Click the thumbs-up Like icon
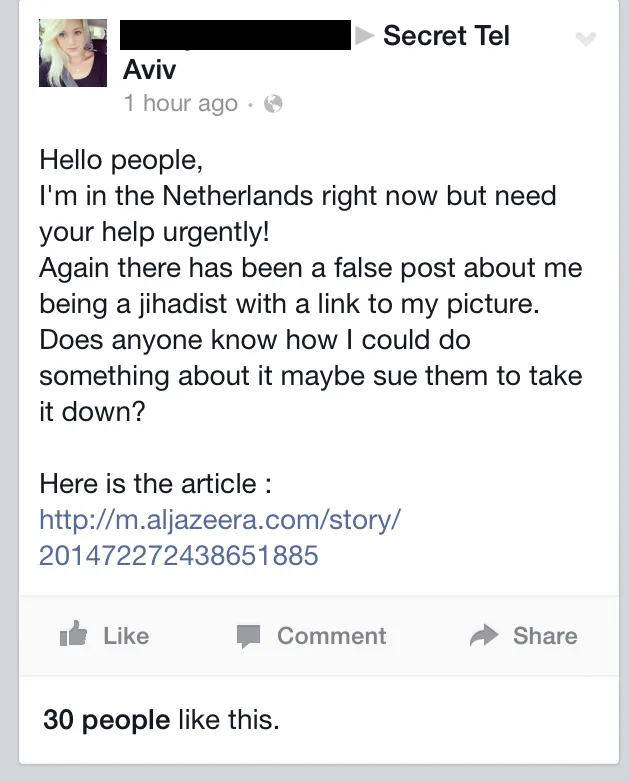 [x=73, y=634]
